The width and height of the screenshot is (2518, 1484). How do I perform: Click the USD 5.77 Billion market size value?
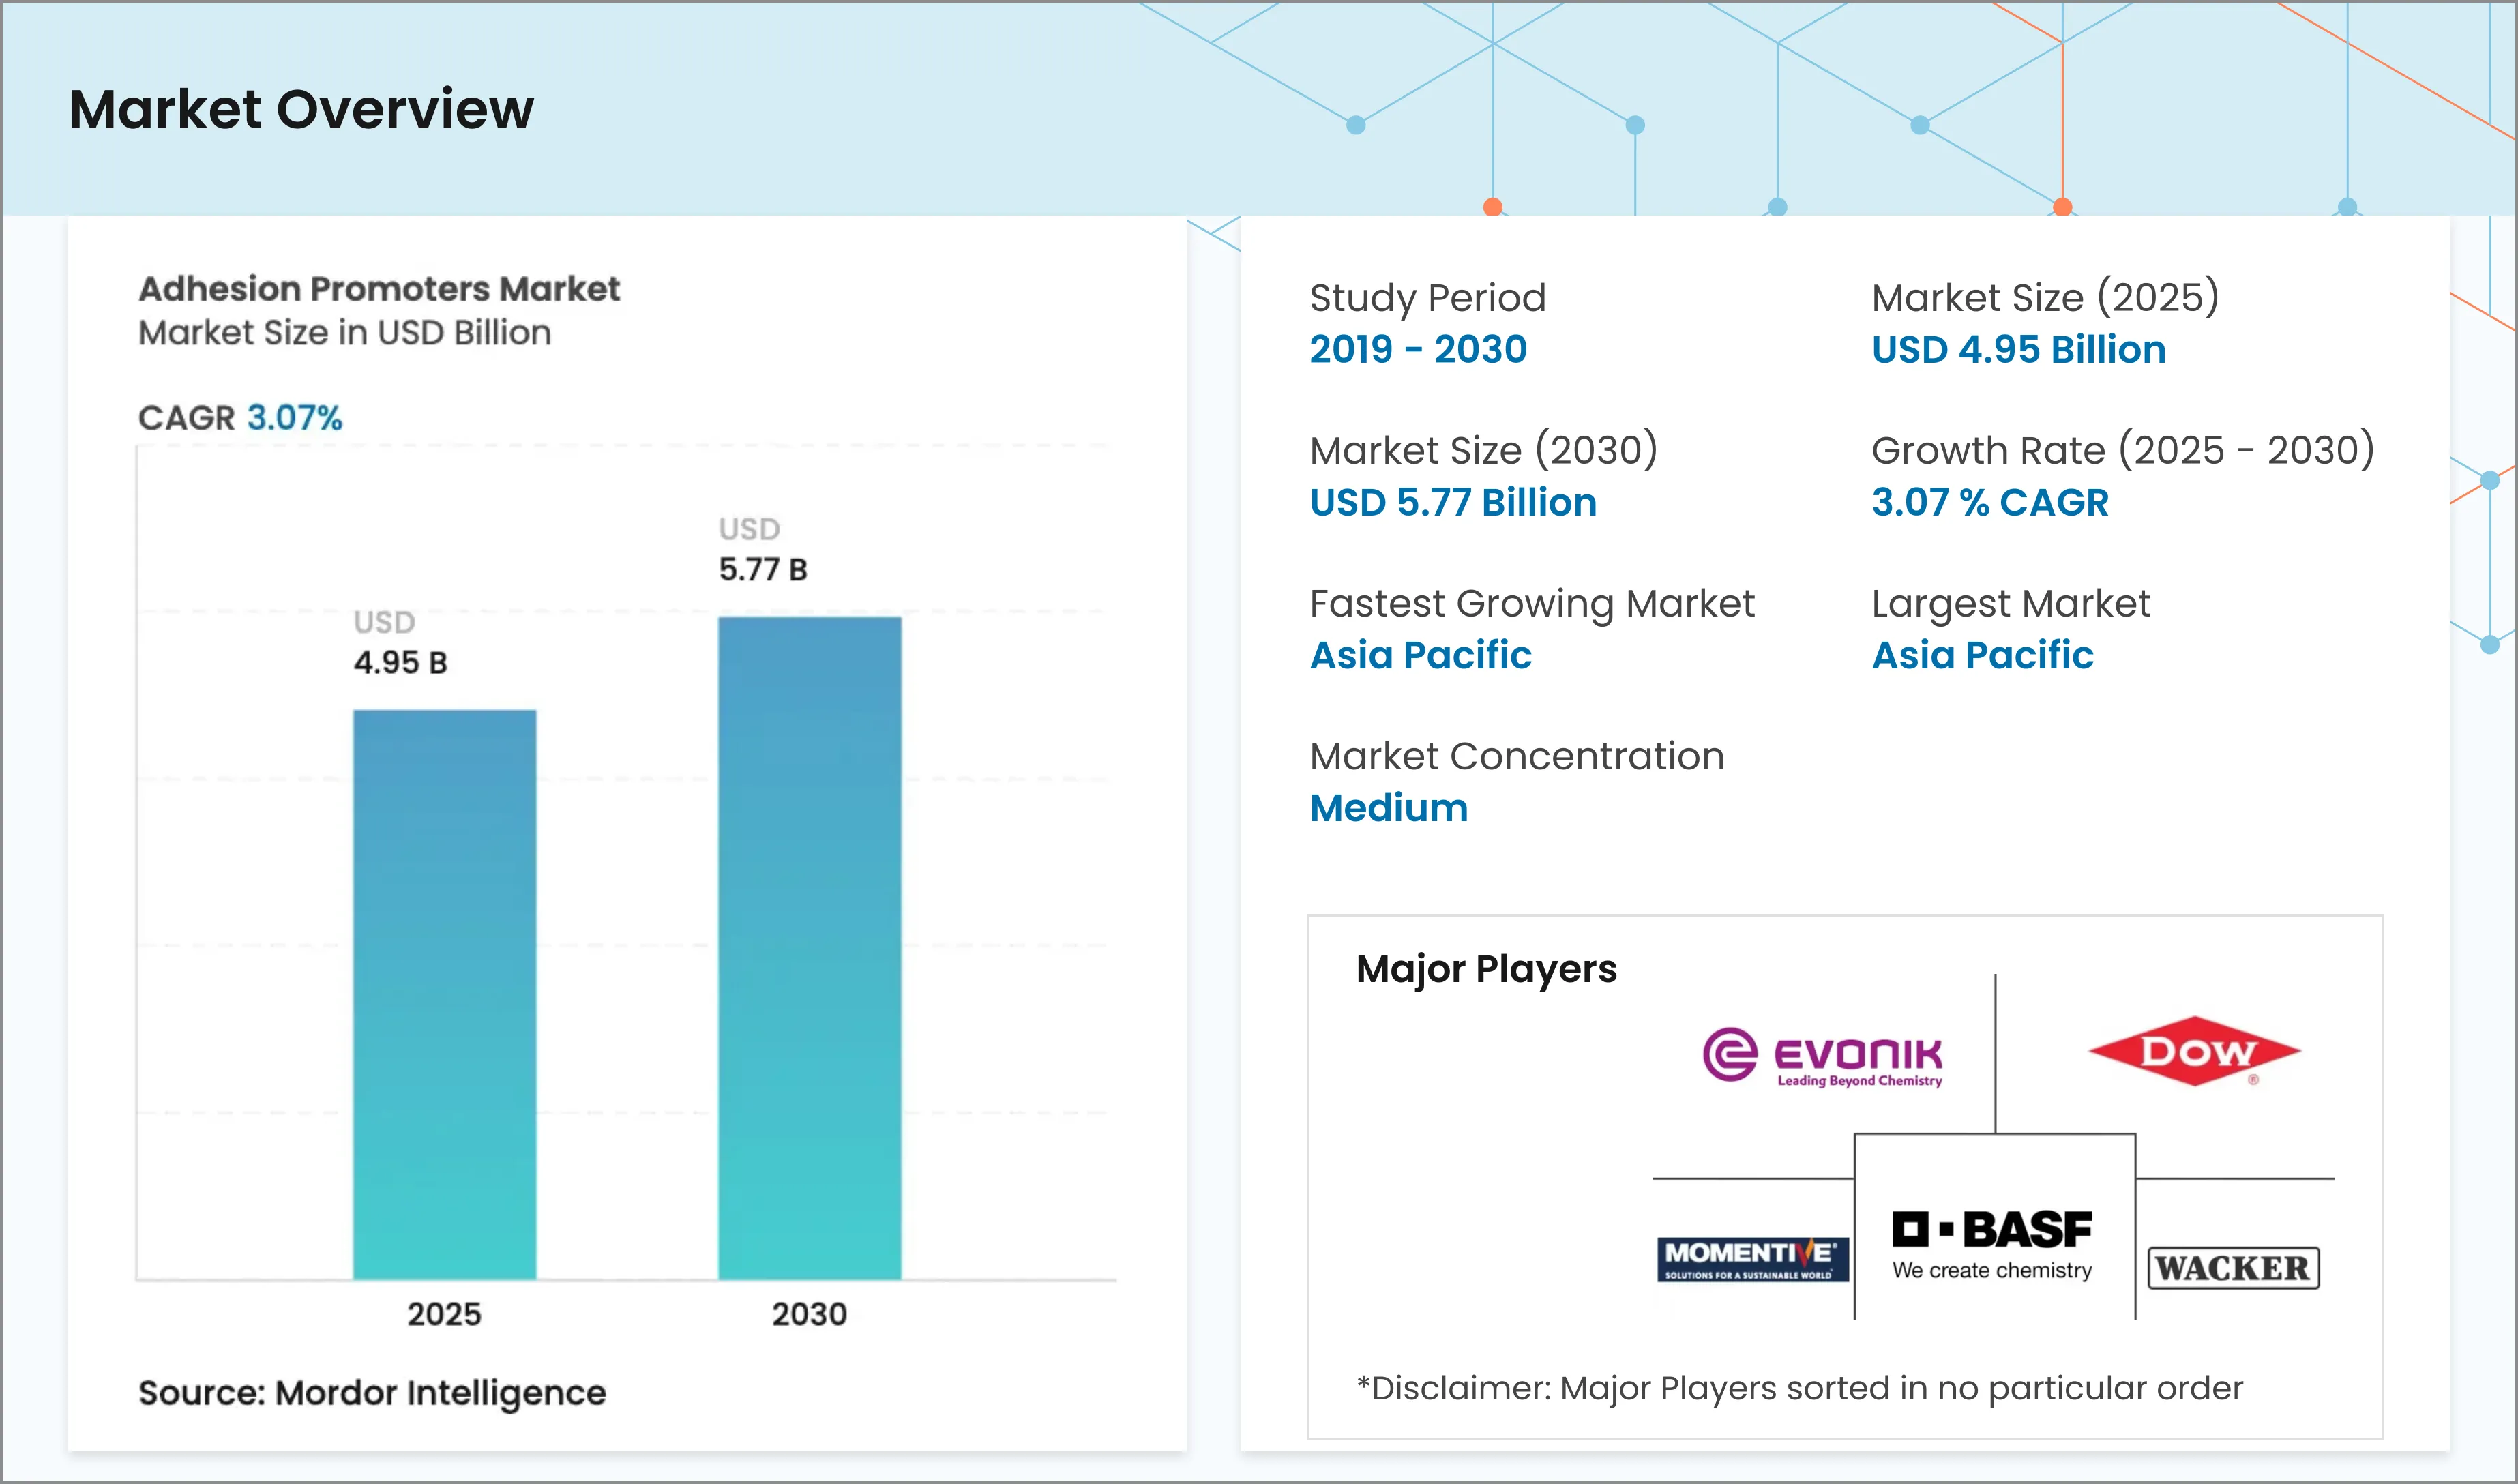tap(1452, 503)
